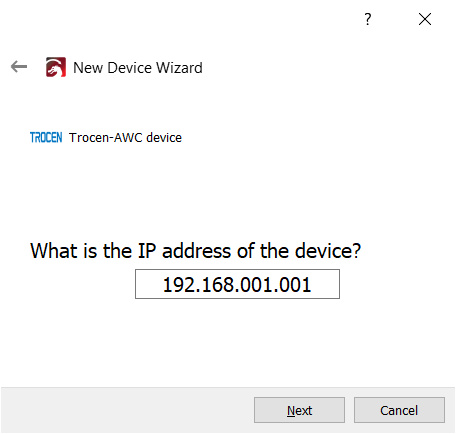Click the Trocen-AWC device label
The image size is (456, 434).
(x=125, y=137)
